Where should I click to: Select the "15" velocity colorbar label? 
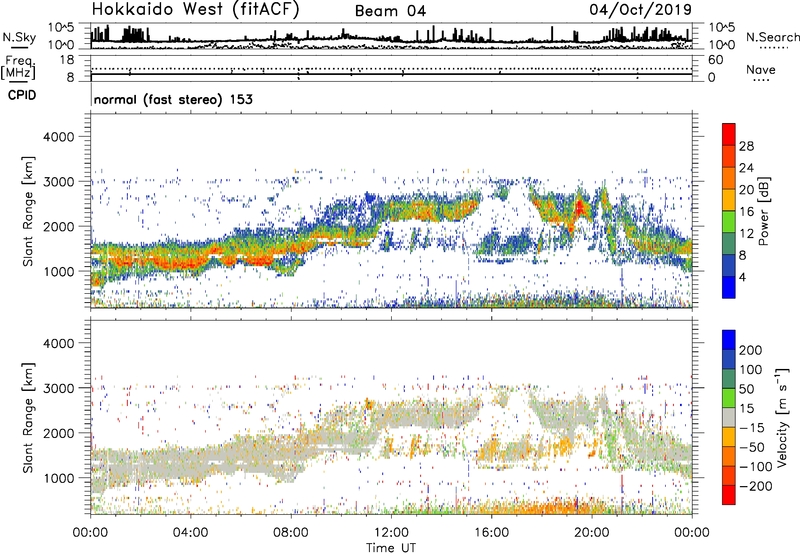tap(746, 409)
